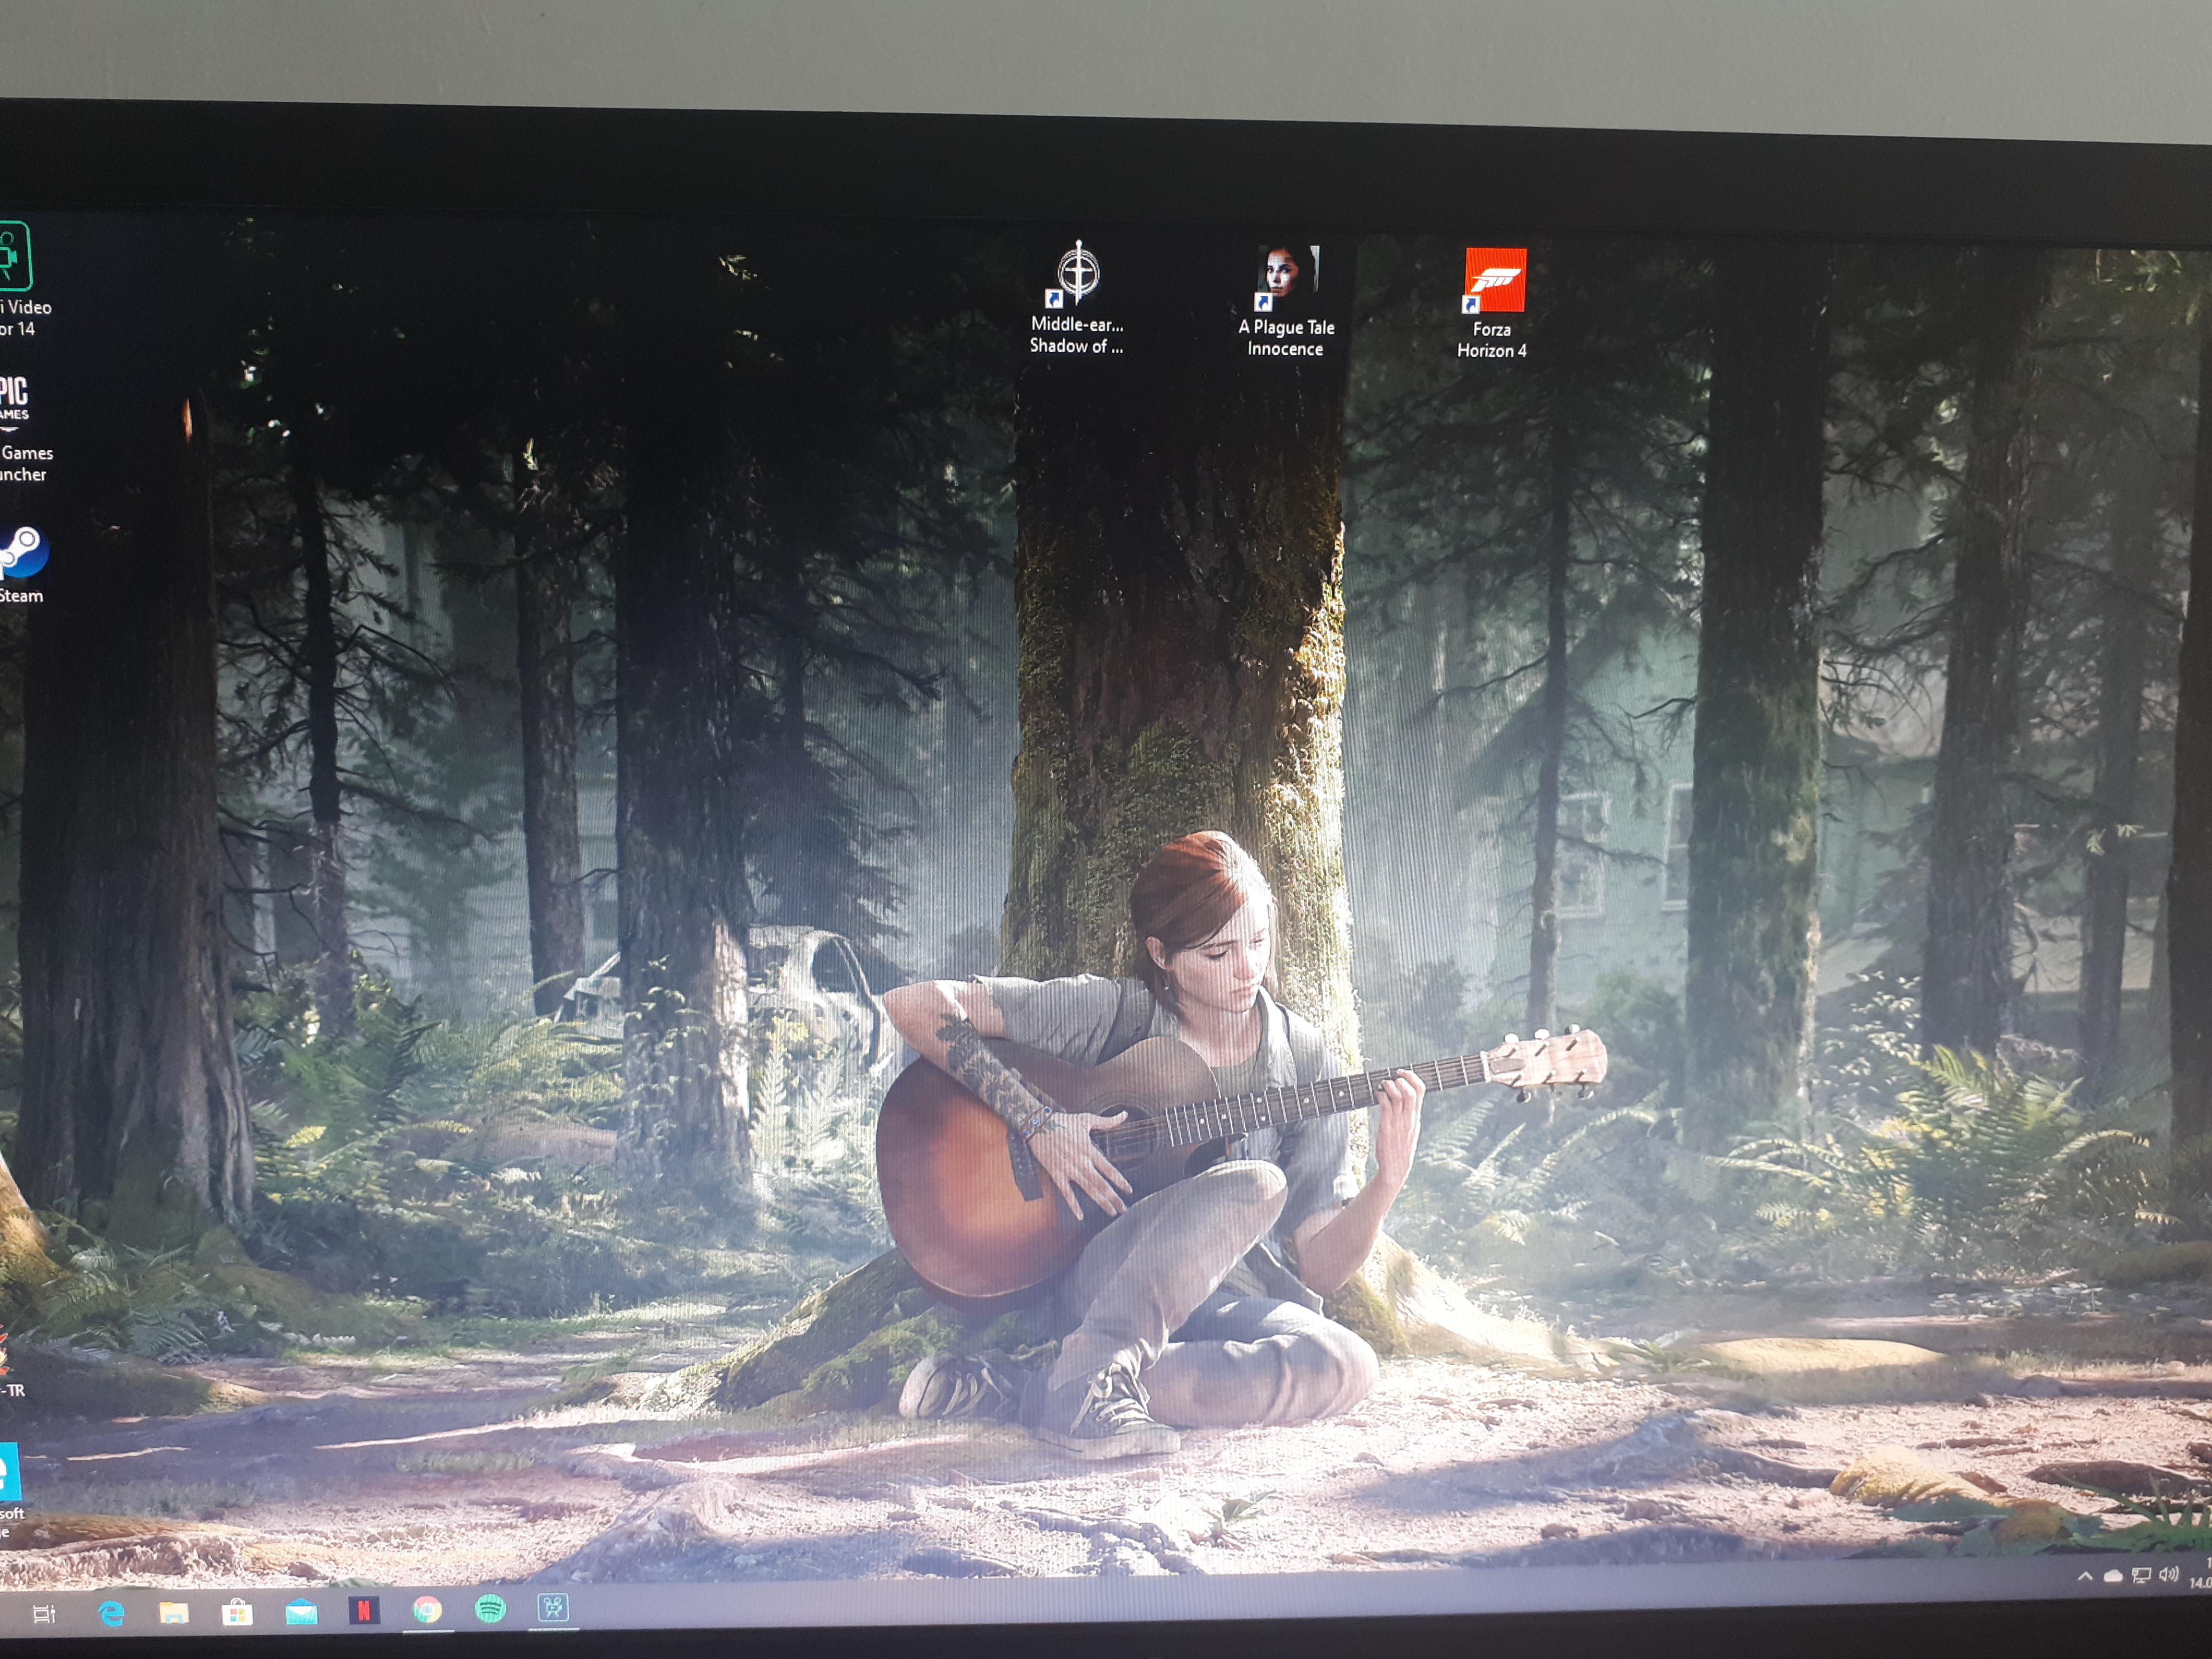Open the volume speaker tray icon
2212x1659 pixels.
tap(2168, 1574)
